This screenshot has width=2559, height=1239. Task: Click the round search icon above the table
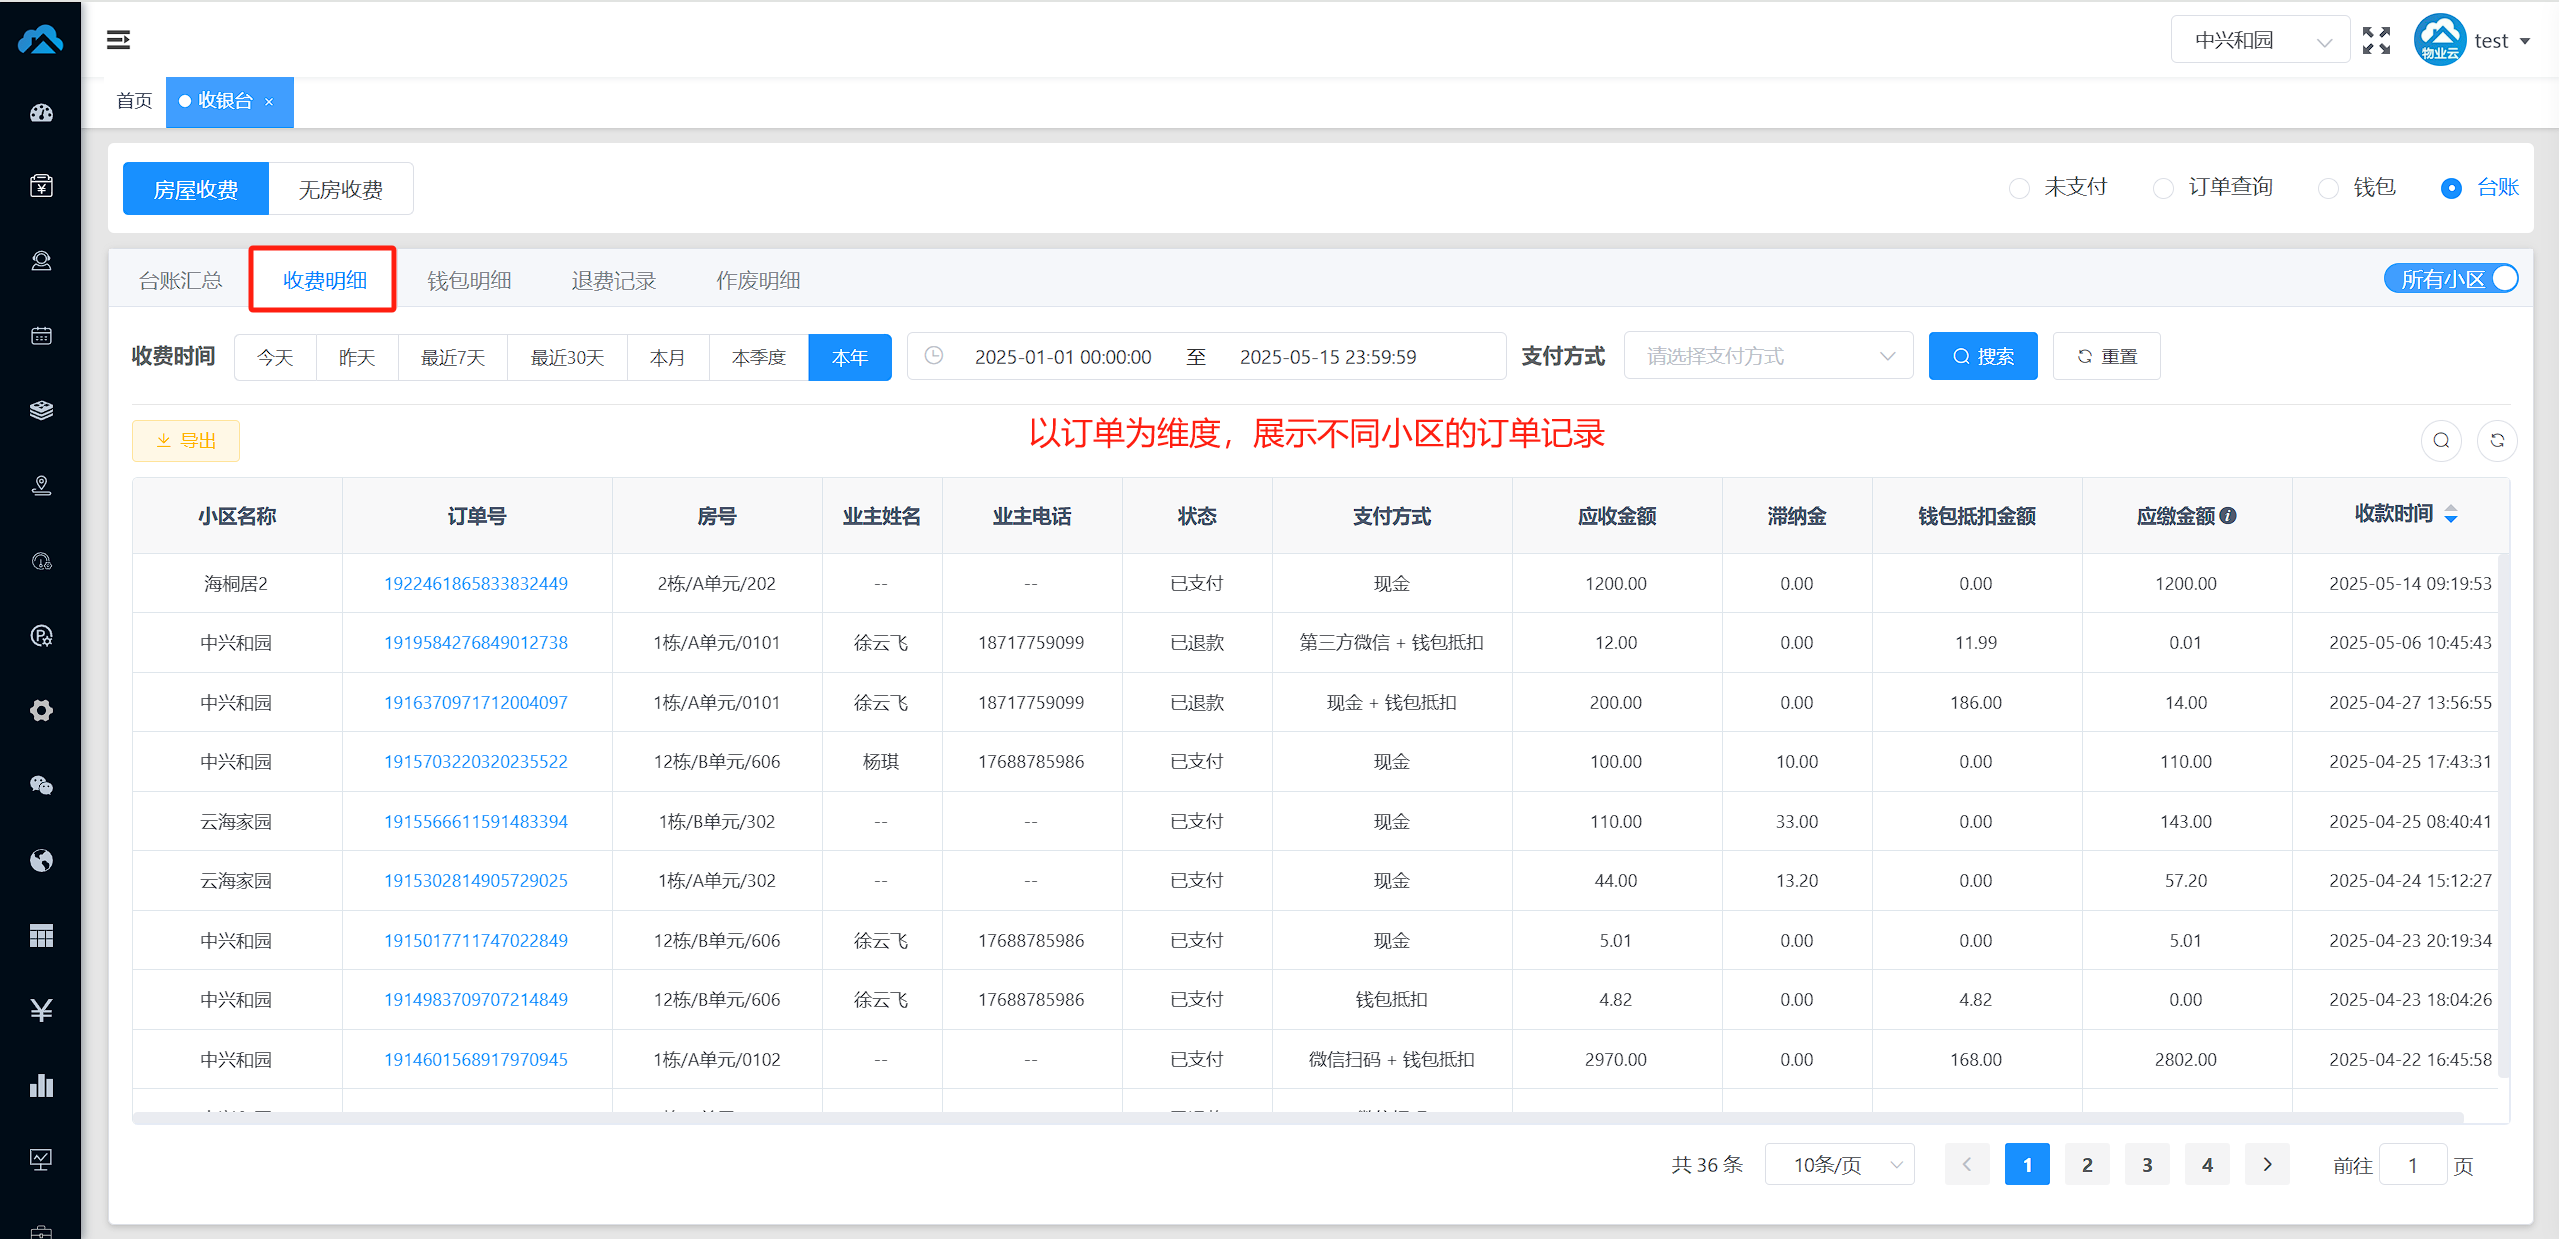(x=2441, y=441)
